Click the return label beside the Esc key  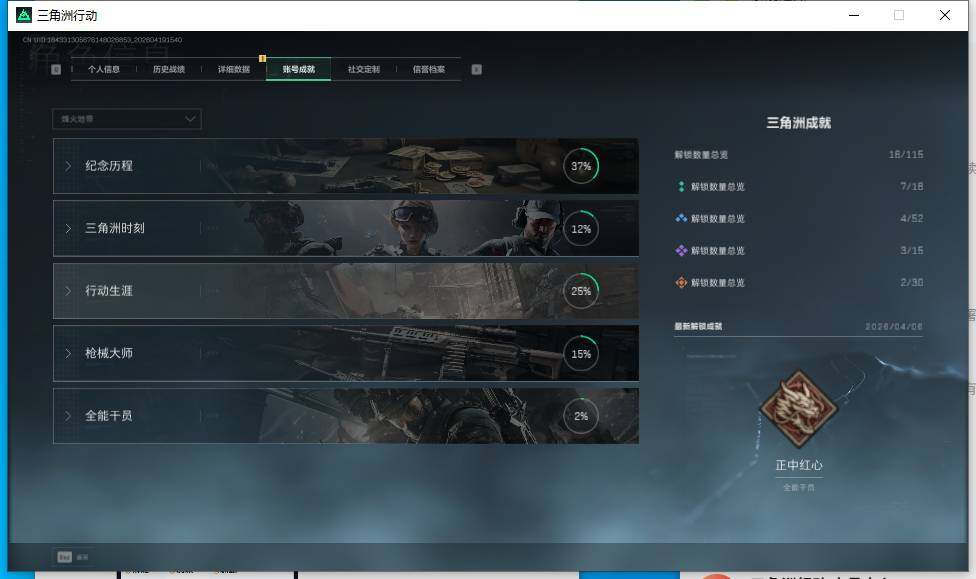82,557
